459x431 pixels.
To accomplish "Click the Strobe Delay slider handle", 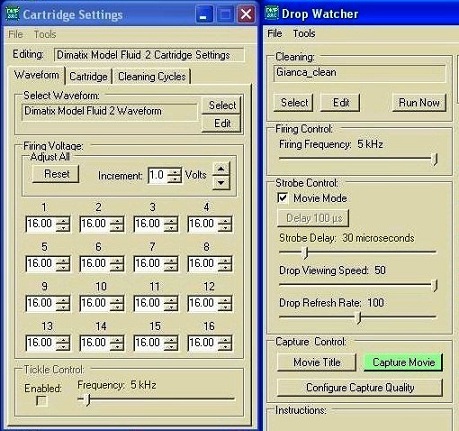I will point(306,253).
